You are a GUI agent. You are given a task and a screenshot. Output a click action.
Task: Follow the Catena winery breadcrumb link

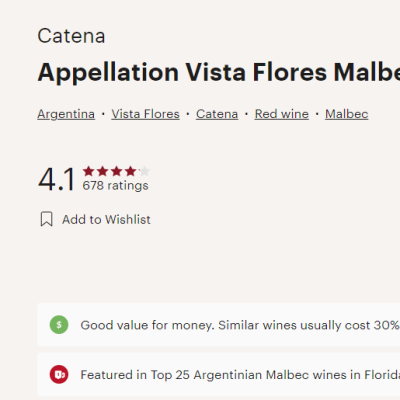(x=217, y=114)
